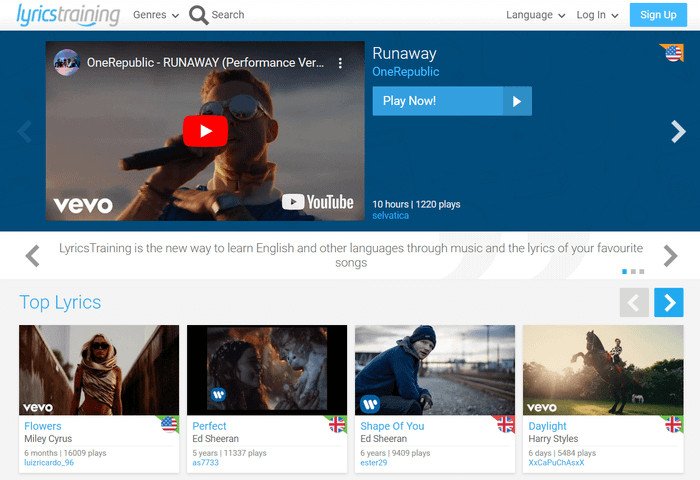This screenshot has width=700, height=480.
Task: Play the OneRepublic Runaway YouTube video
Action: click(205, 131)
